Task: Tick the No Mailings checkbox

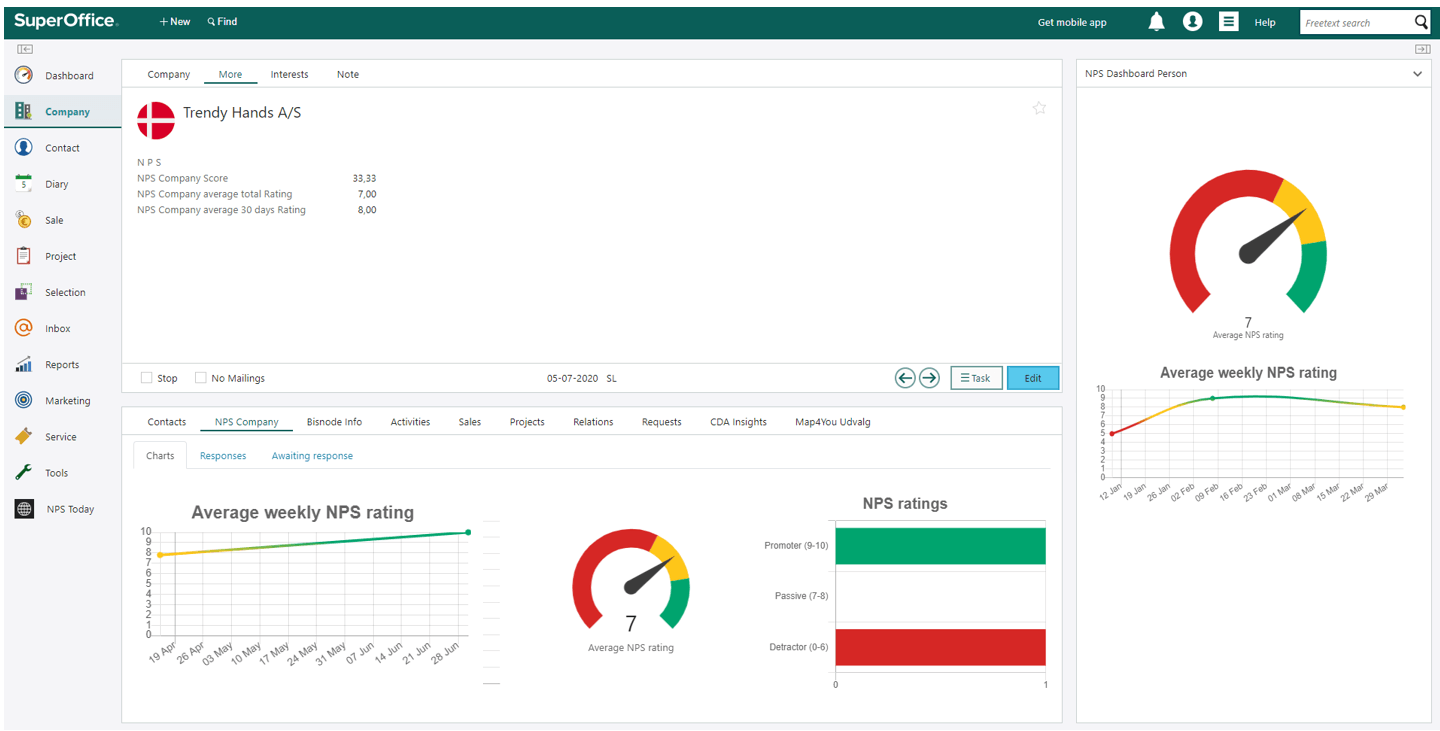Action: coord(201,378)
